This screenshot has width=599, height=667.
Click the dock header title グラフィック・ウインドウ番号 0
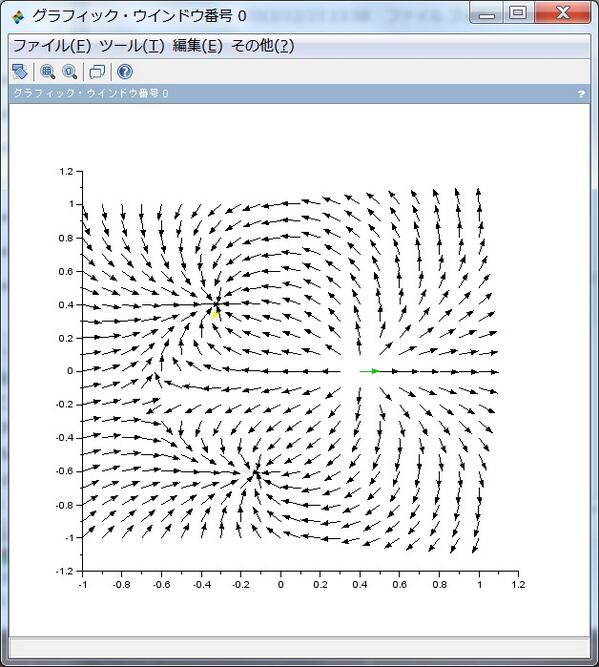click(91, 94)
